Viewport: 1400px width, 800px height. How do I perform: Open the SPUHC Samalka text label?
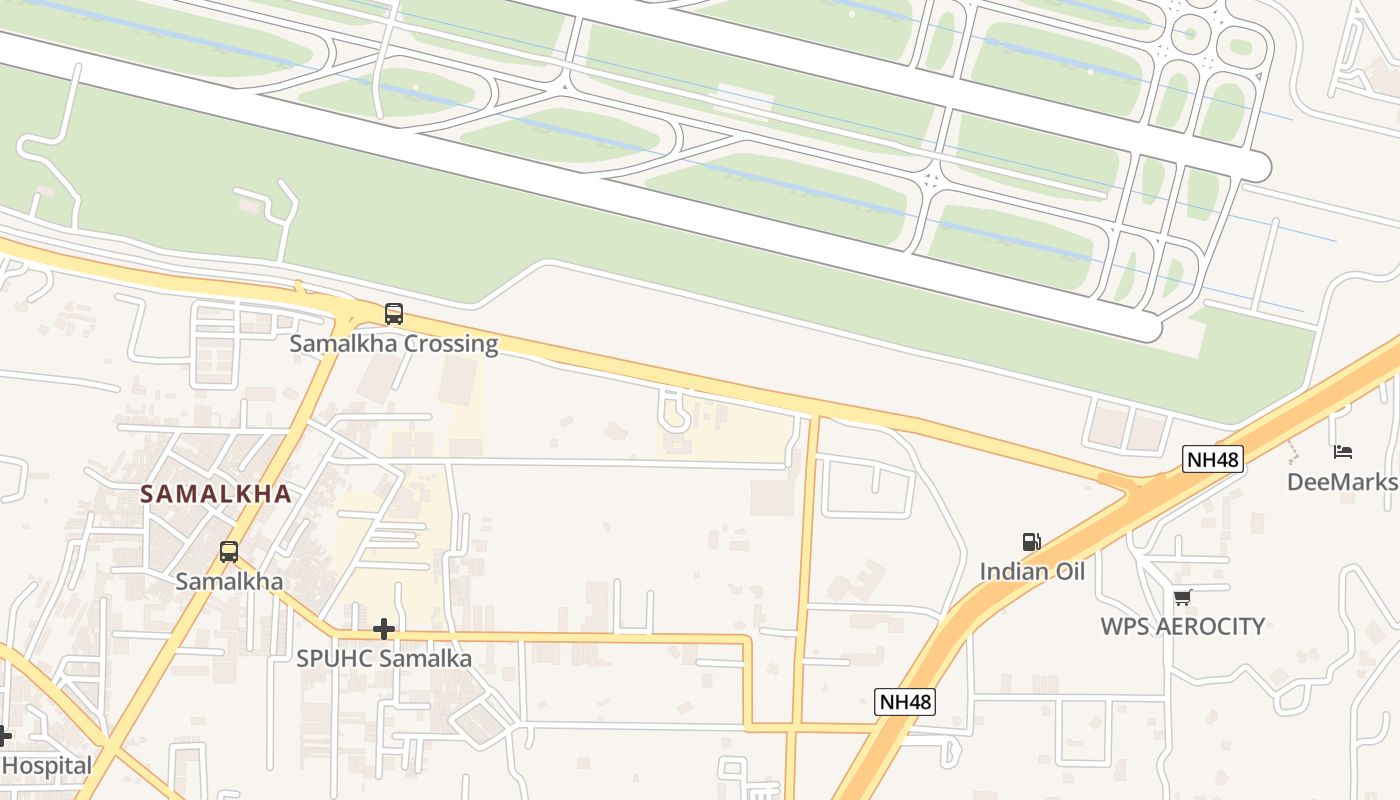(384, 659)
